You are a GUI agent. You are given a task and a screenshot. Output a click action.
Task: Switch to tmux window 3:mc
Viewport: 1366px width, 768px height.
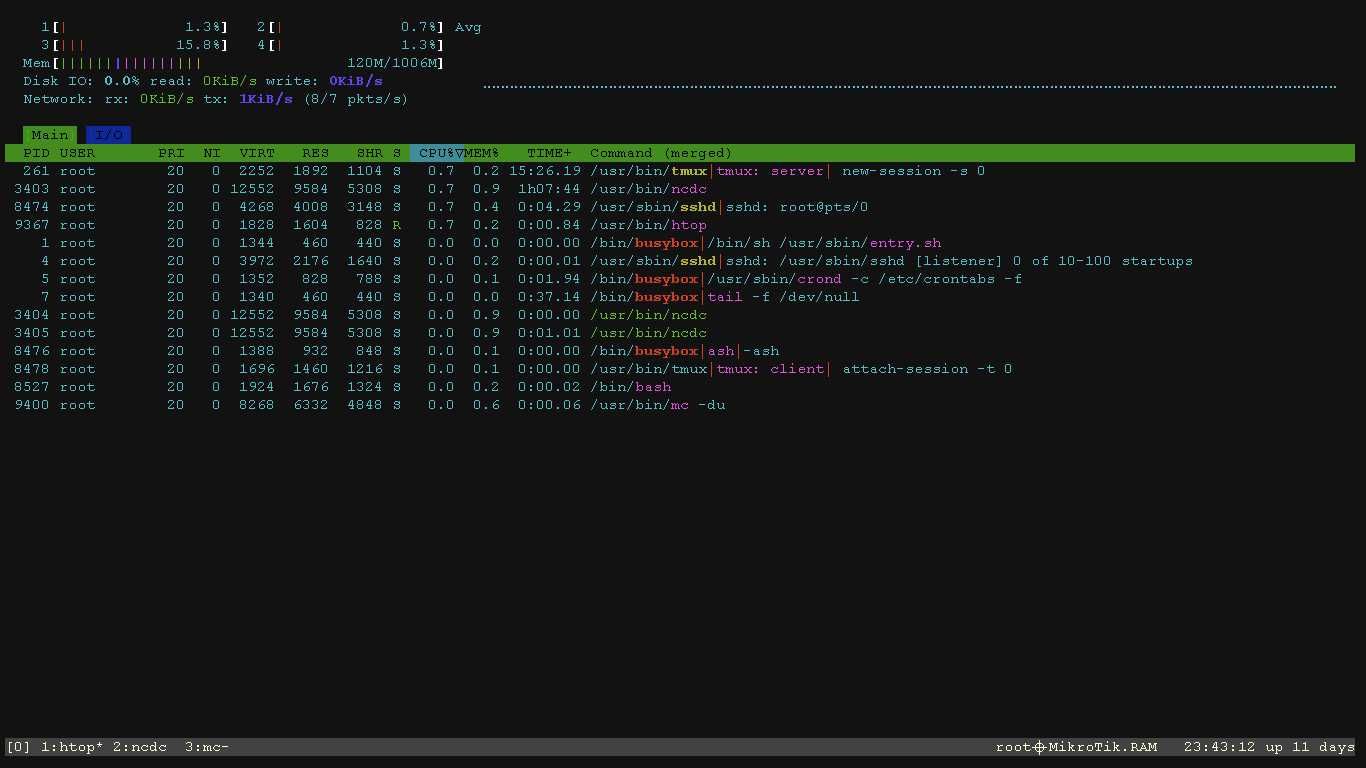click(207, 747)
